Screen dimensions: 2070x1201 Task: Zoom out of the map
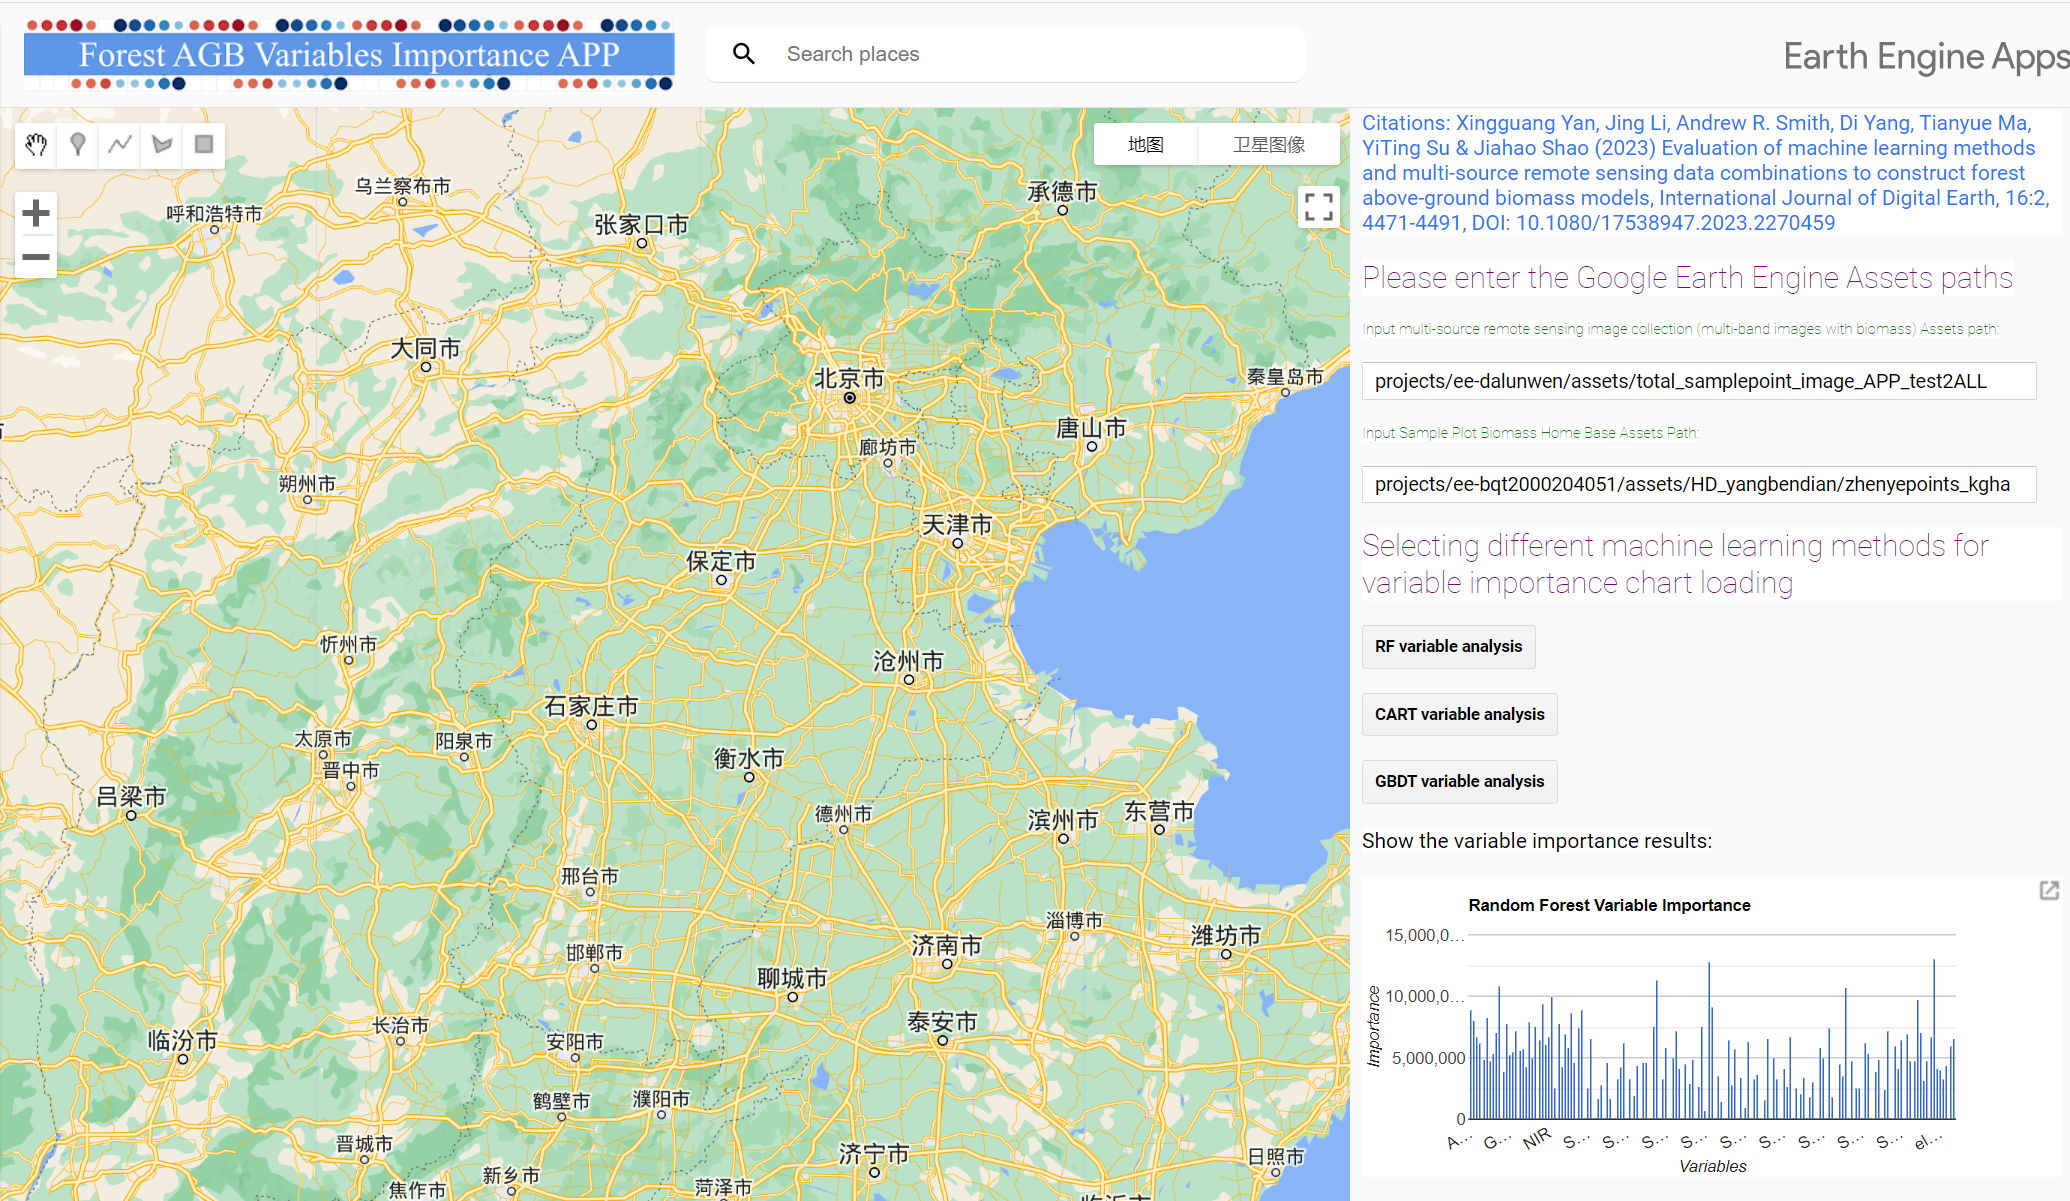coord(36,257)
